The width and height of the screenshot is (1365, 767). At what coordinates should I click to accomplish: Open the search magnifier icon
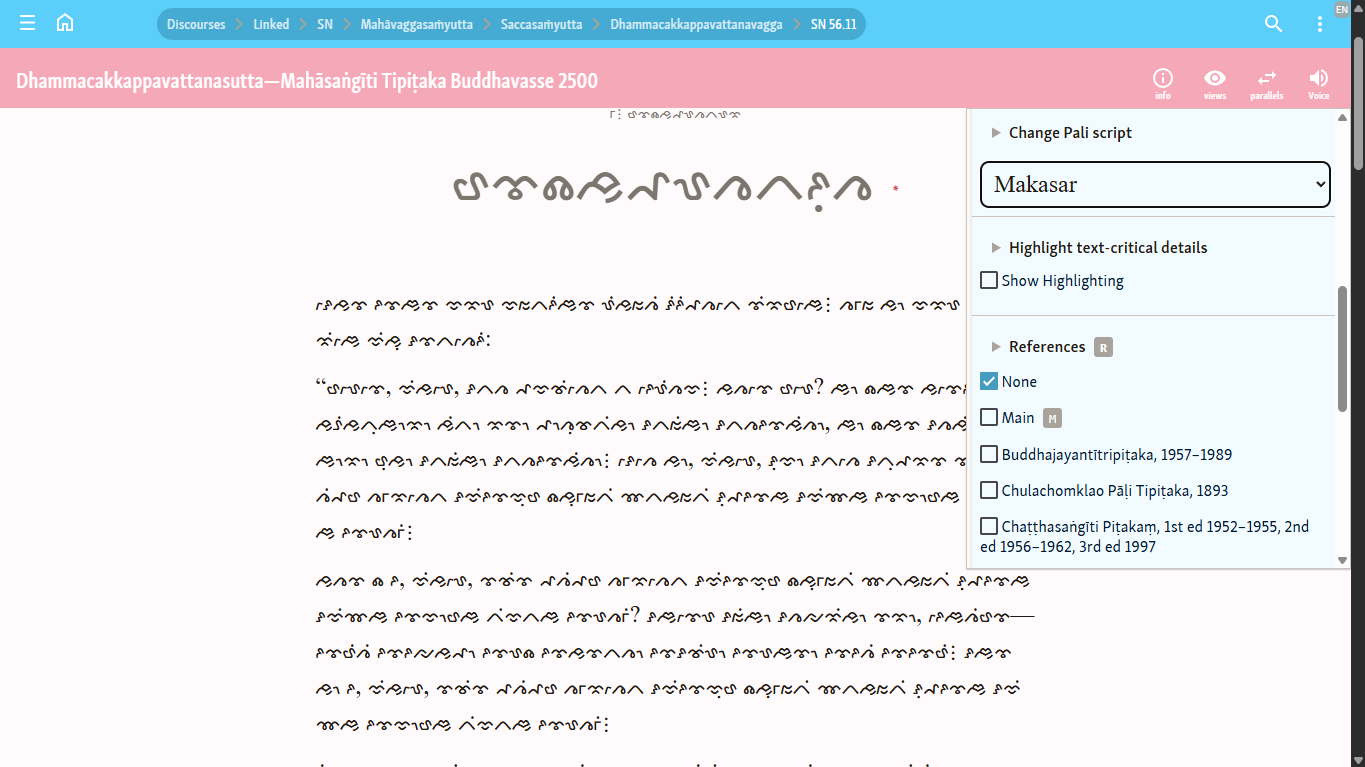(1273, 24)
